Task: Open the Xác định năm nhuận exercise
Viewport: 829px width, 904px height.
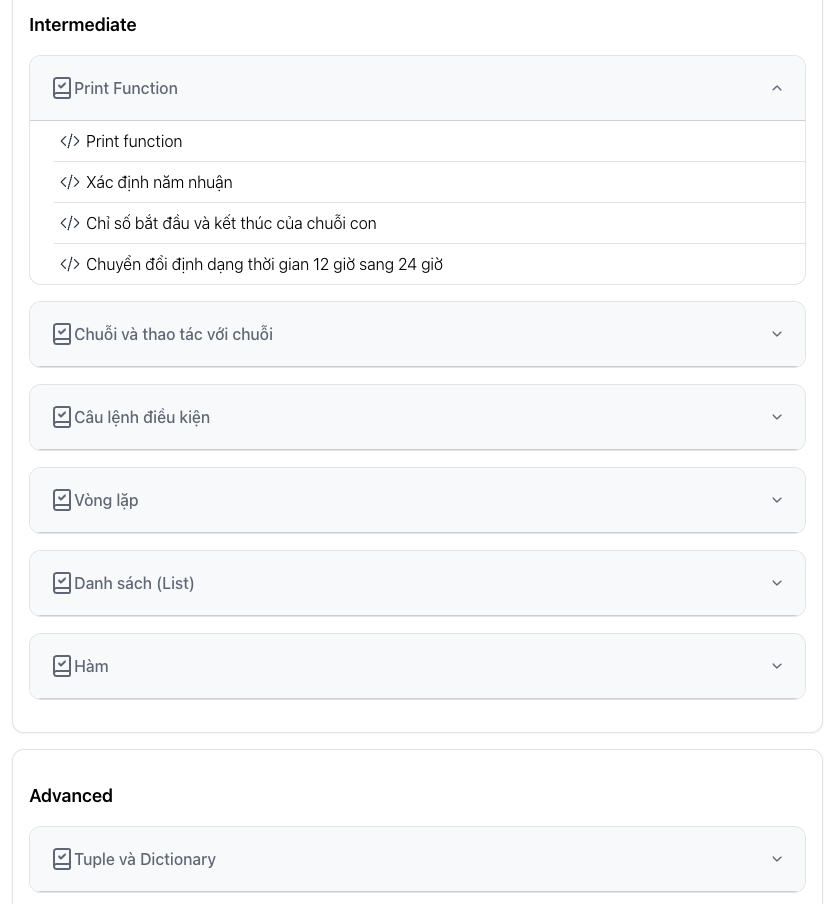Action: [x=159, y=182]
